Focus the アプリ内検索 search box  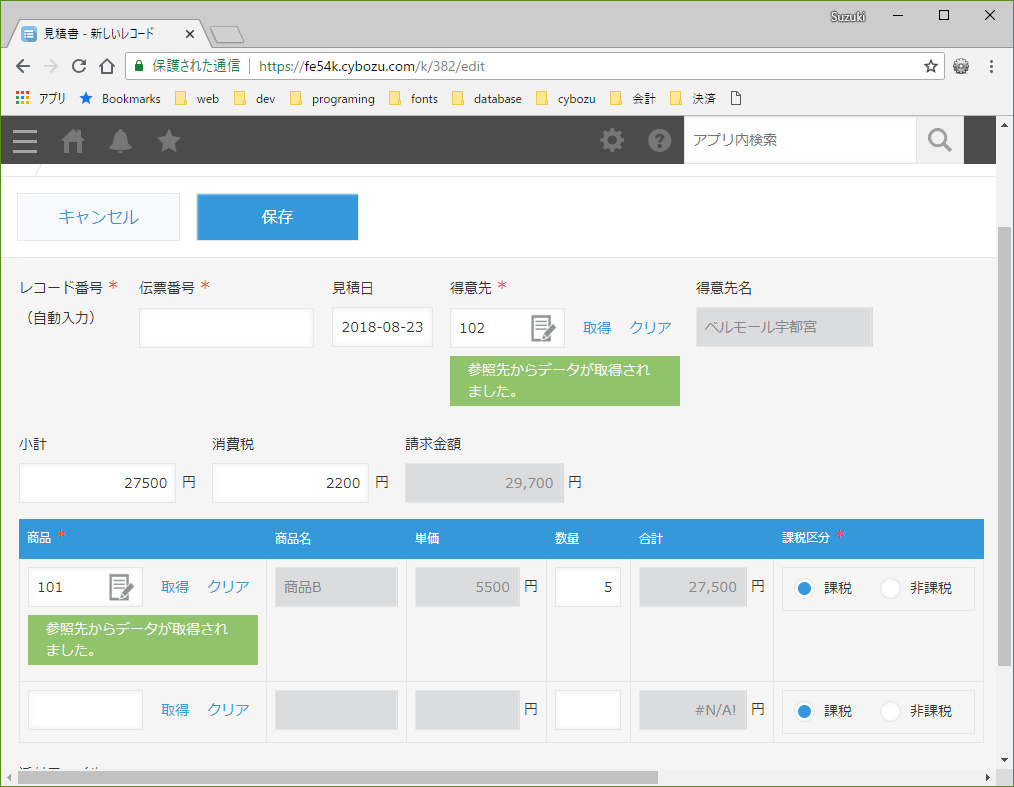pyautogui.click(x=800, y=140)
